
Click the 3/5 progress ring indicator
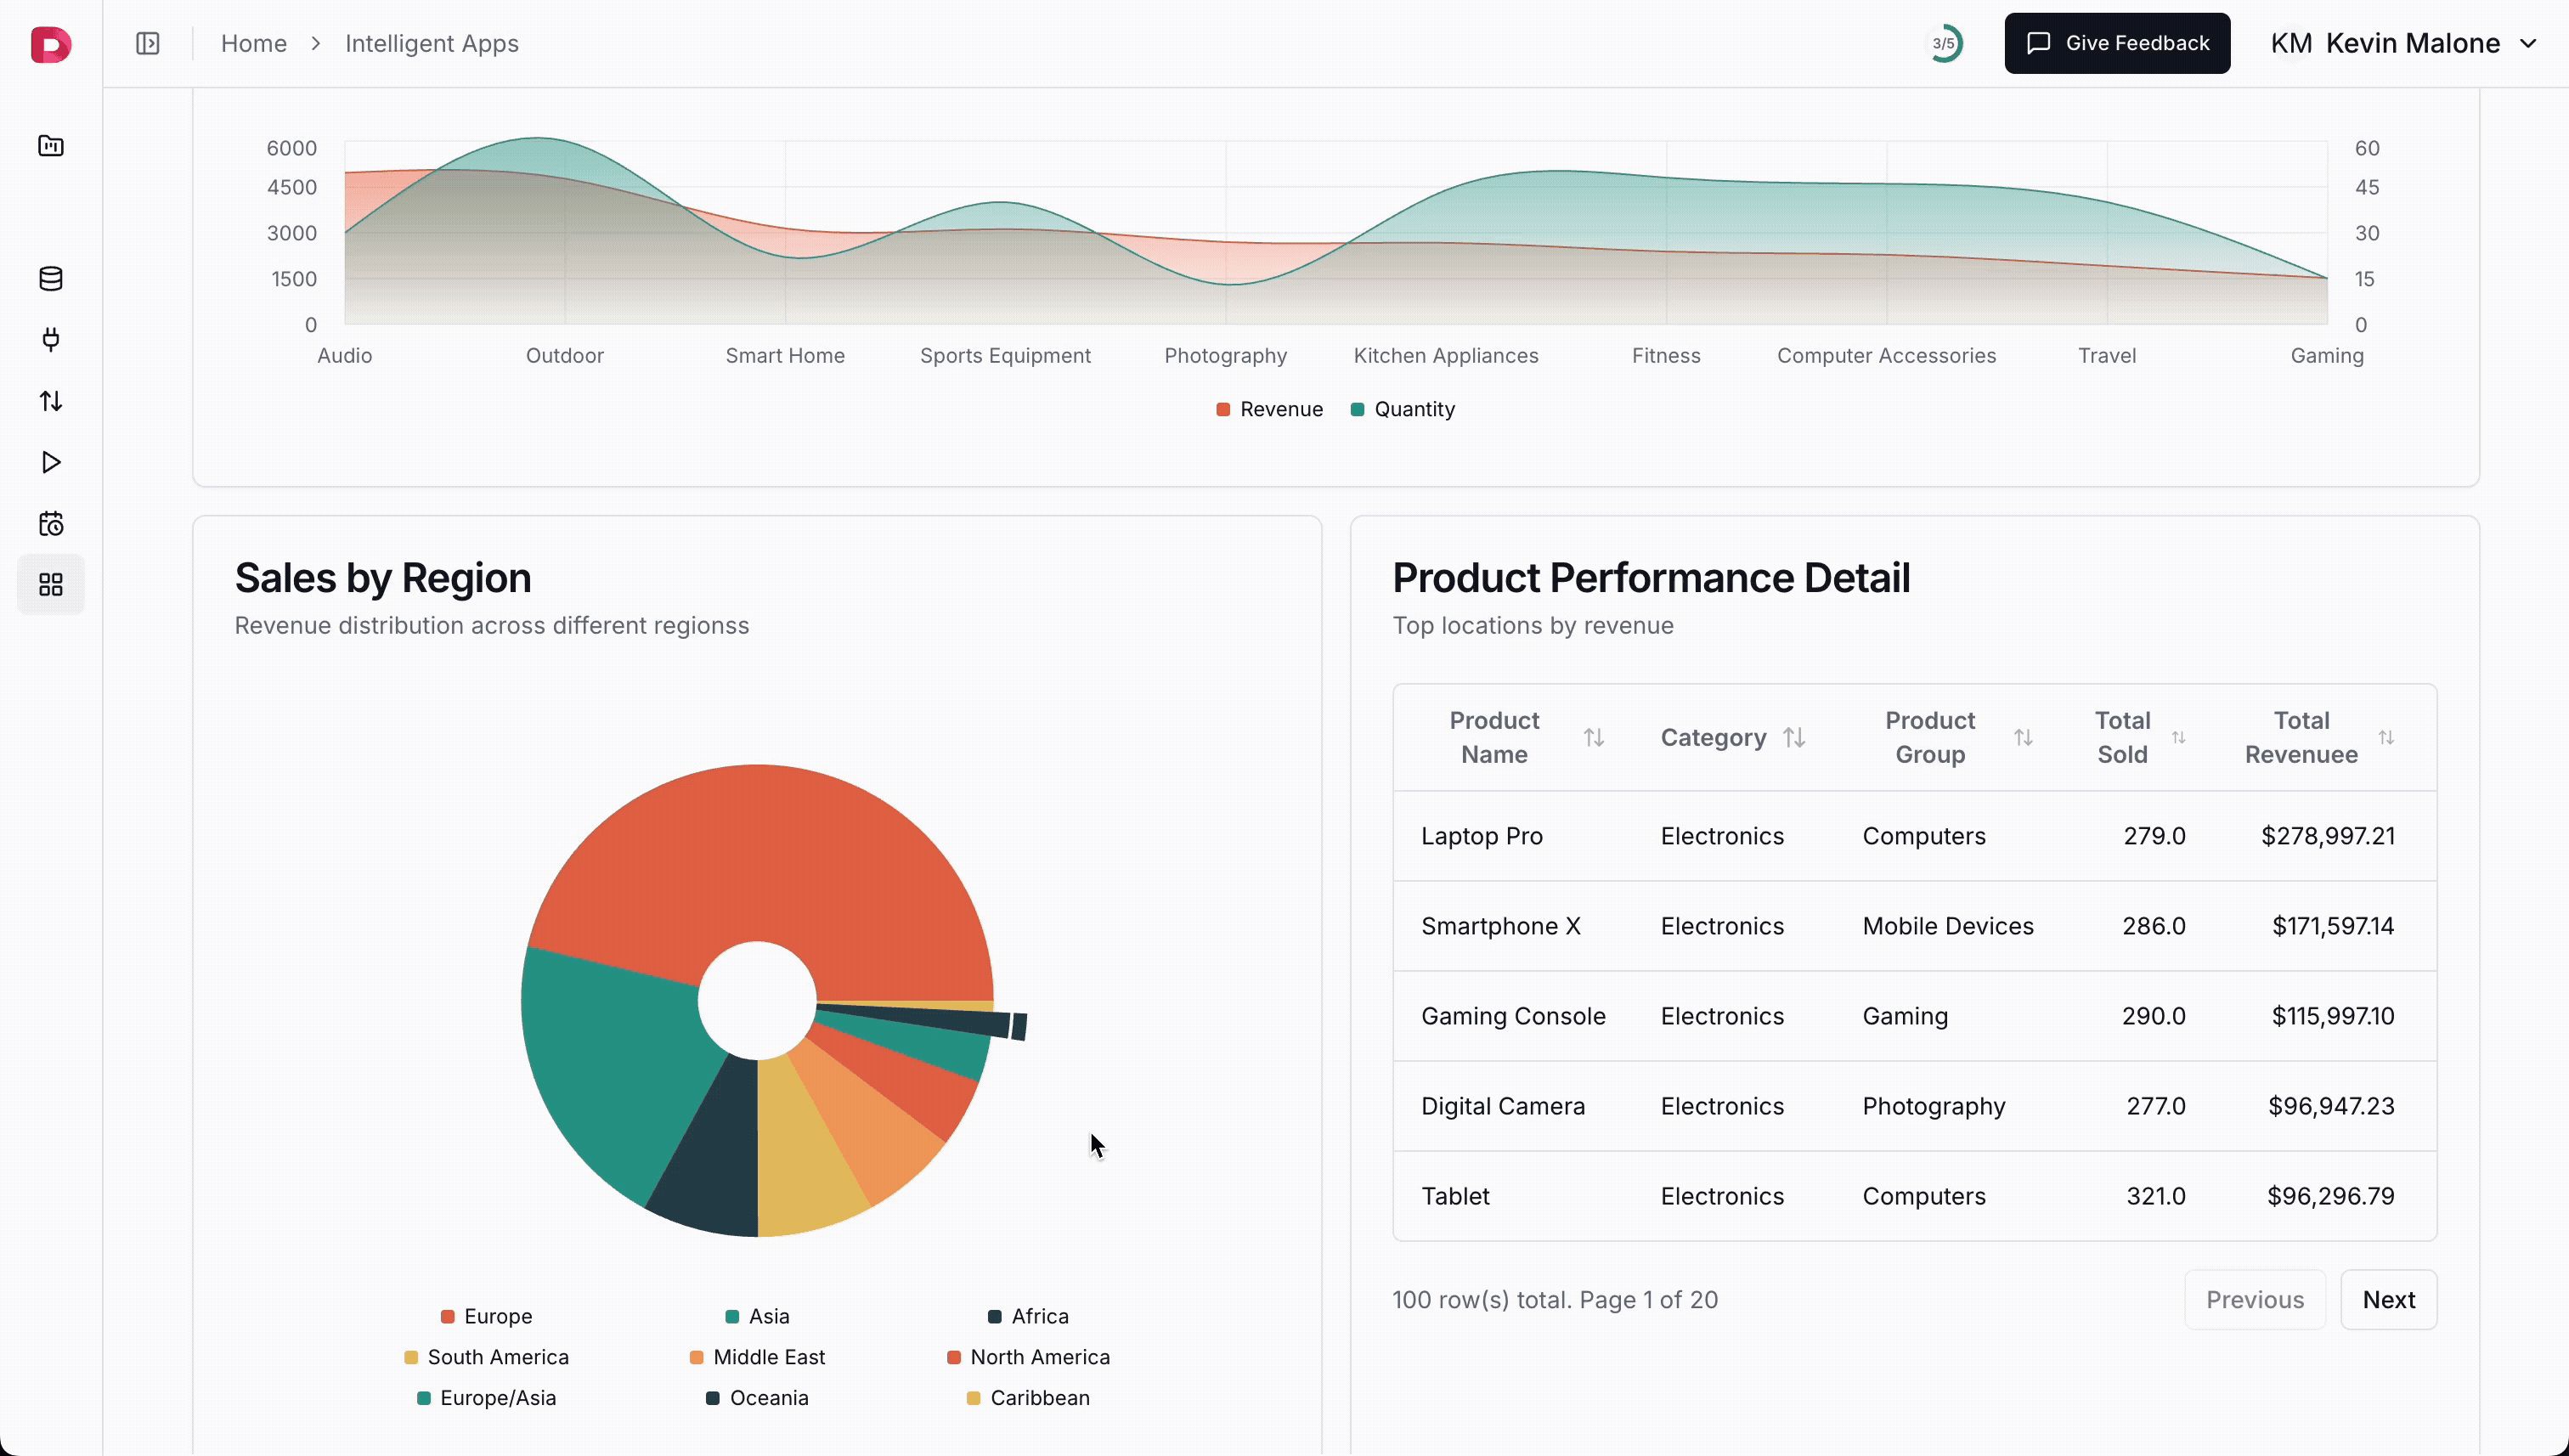[x=1943, y=44]
